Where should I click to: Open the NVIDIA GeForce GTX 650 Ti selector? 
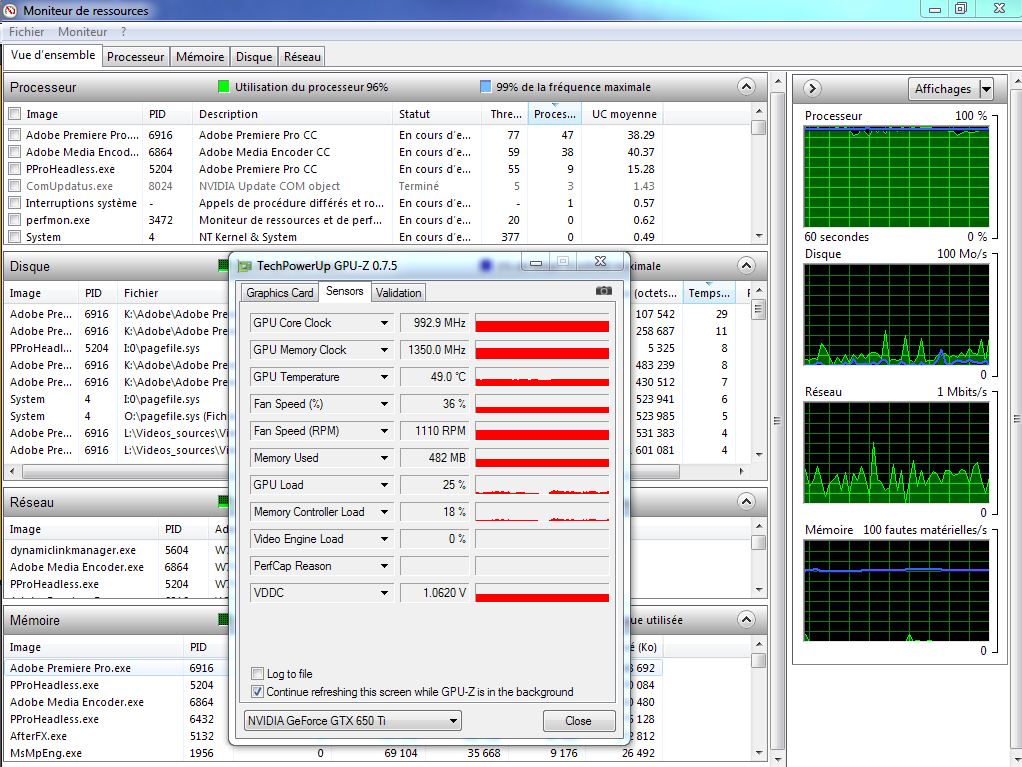(x=352, y=721)
